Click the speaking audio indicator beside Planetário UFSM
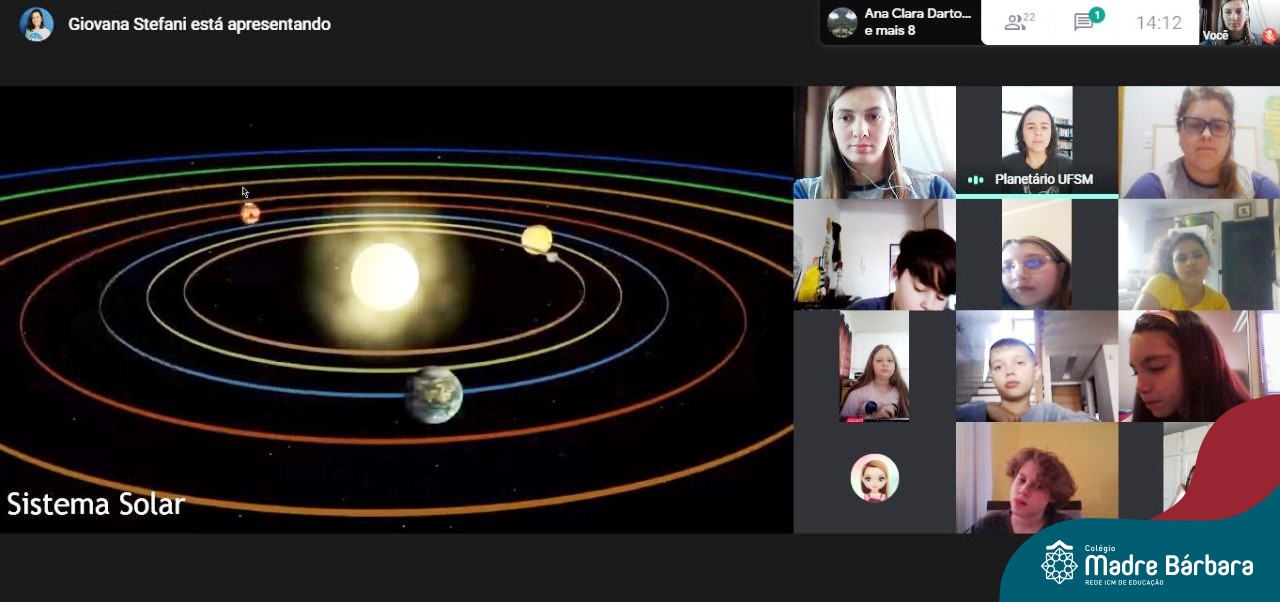Image resolution: width=1280 pixels, height=602 pixels. coord(975,180)
